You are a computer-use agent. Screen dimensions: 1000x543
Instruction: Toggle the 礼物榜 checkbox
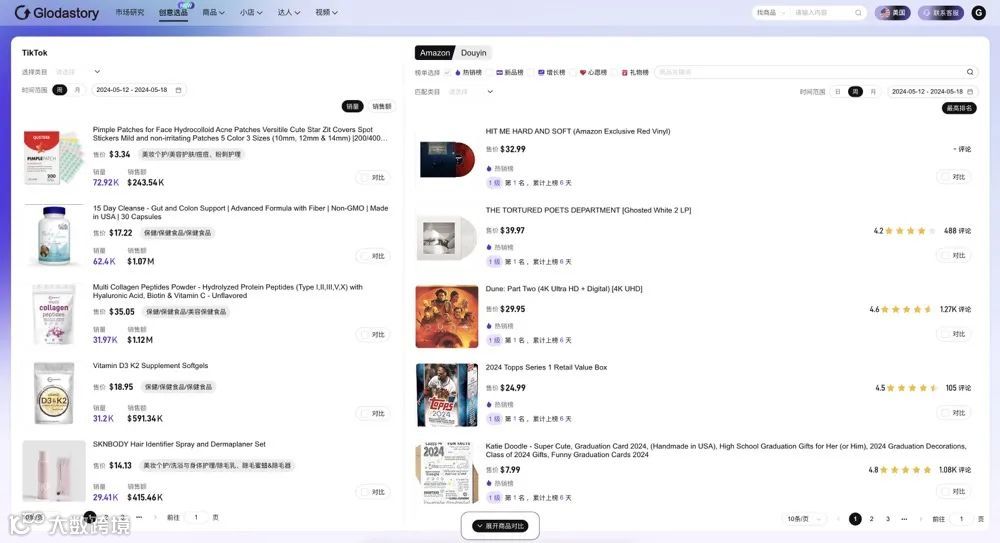click(x=615, y=73)
